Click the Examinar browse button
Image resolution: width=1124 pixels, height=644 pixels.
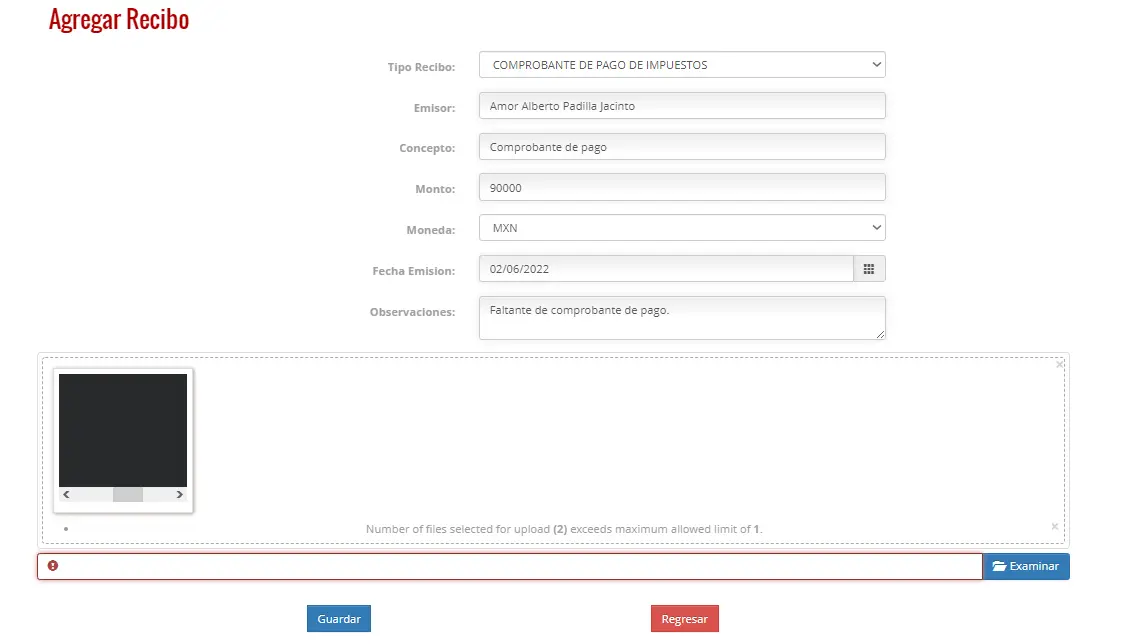(x=1026, y=566)
